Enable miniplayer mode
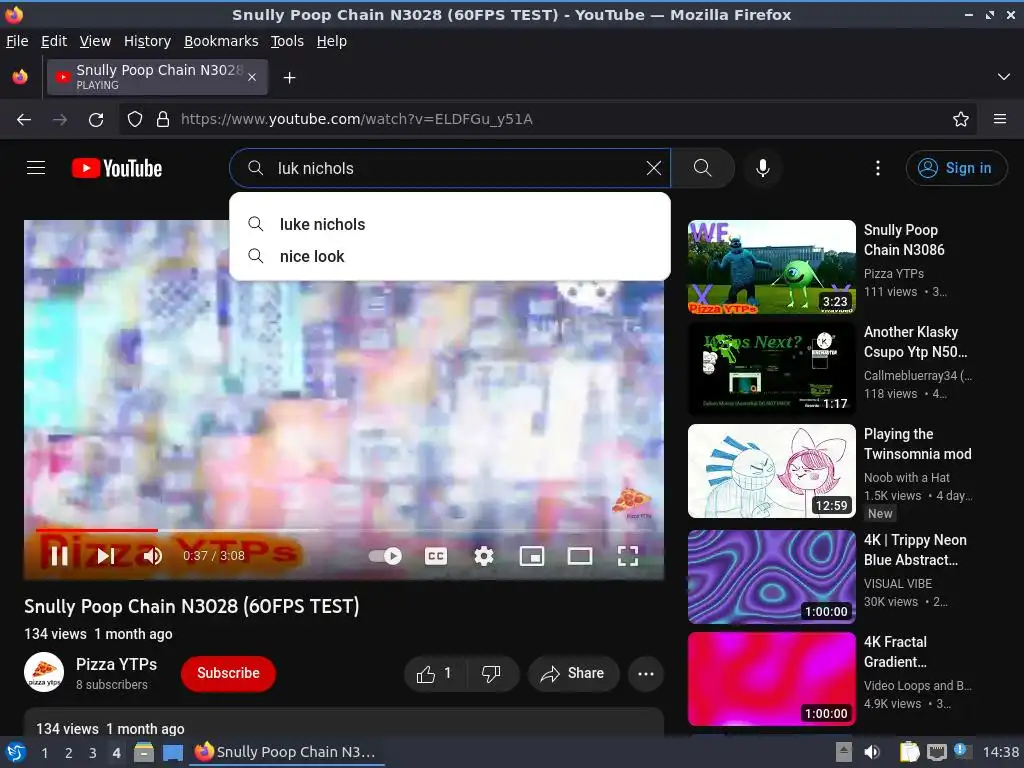 coord(532,556)
